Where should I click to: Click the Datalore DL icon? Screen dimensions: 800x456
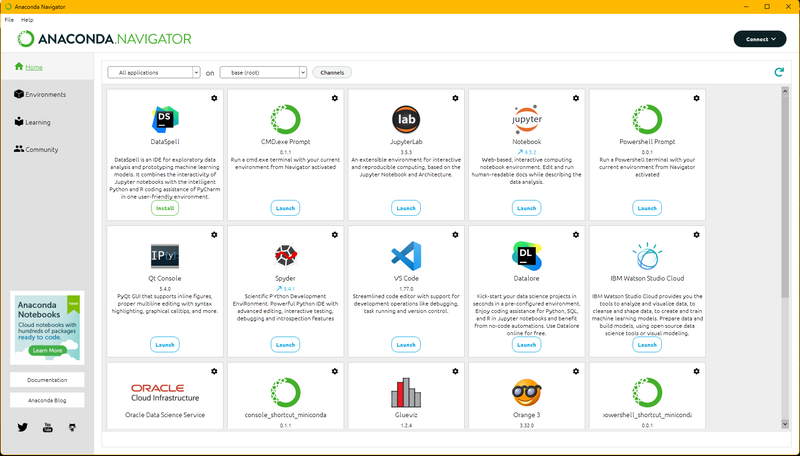click(527, 256)
